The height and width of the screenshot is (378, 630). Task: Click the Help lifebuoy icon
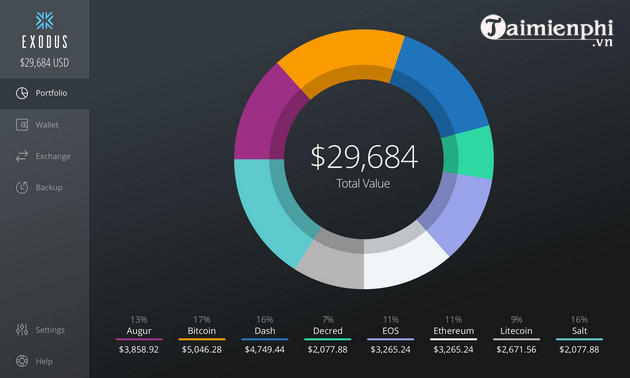(22, 361)
